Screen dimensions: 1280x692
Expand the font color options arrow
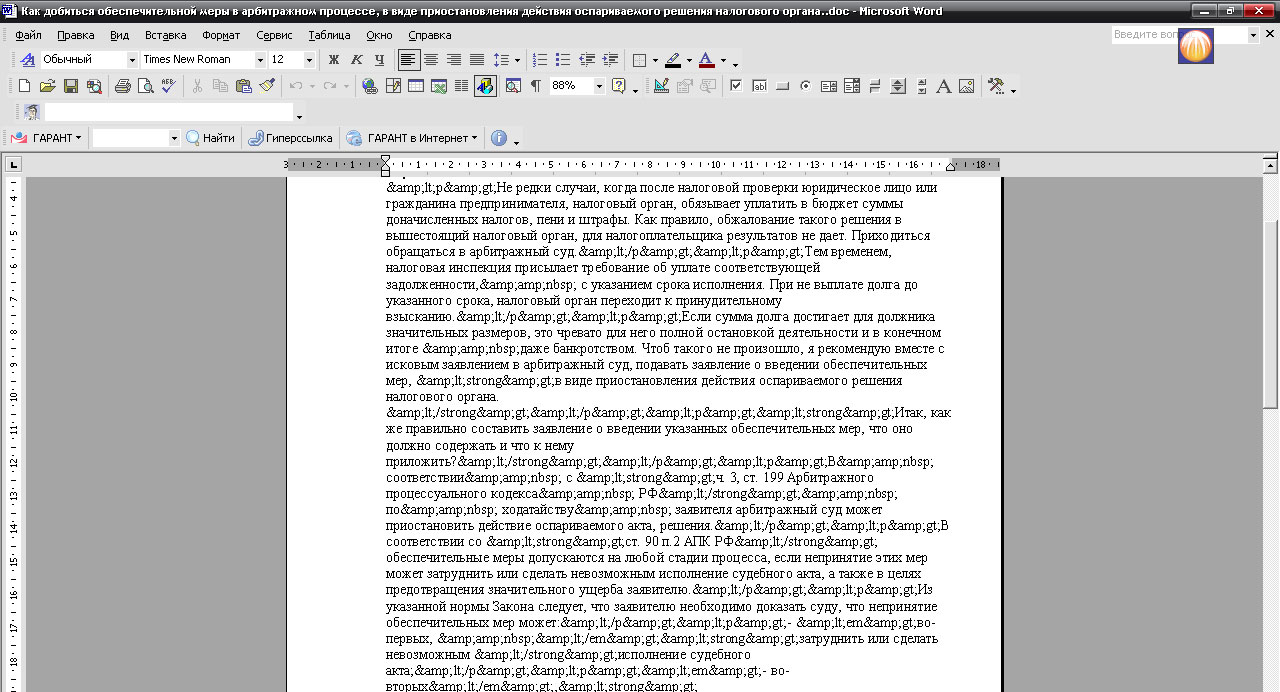(723, 60)
